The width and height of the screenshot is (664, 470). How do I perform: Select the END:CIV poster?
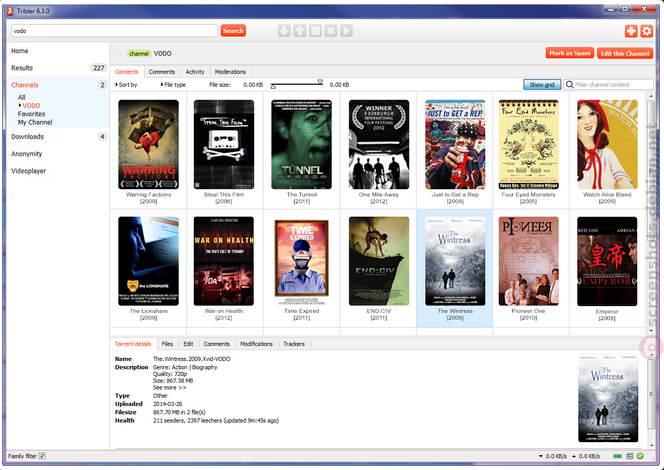379,261
